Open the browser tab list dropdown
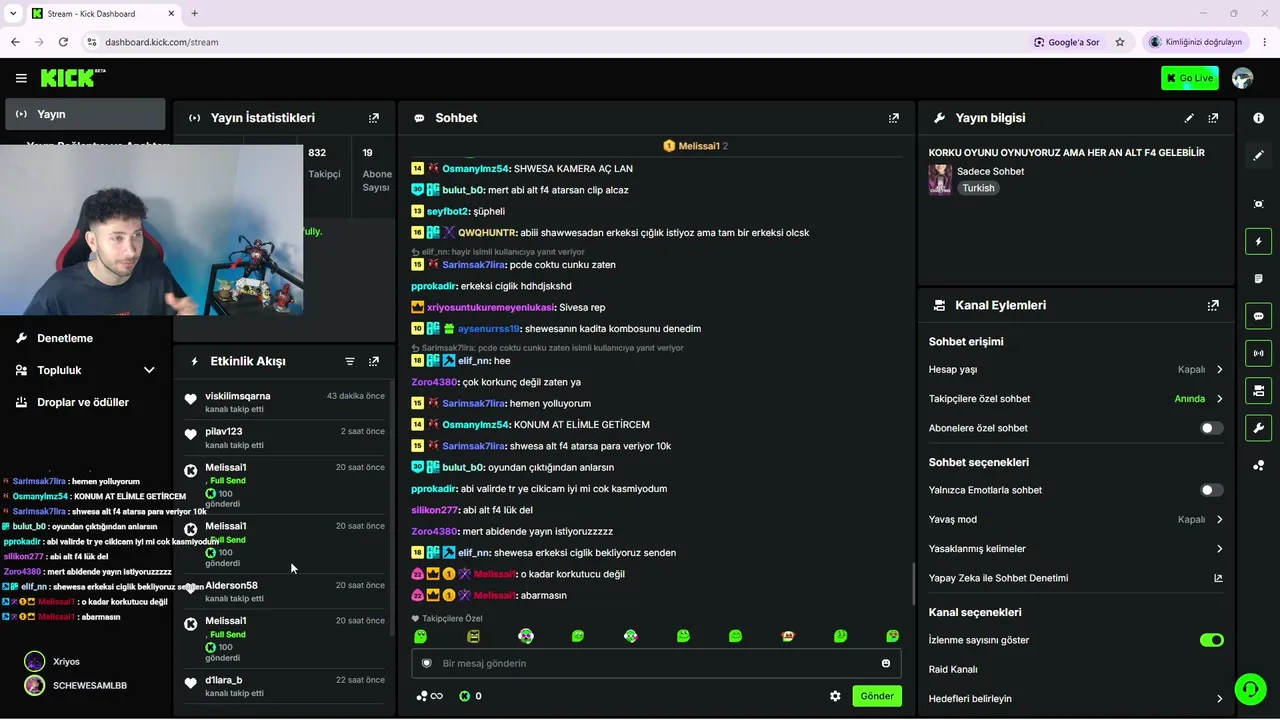This screenshot has height=720, width=1280. pyautogui.click(x=13, y=13)
